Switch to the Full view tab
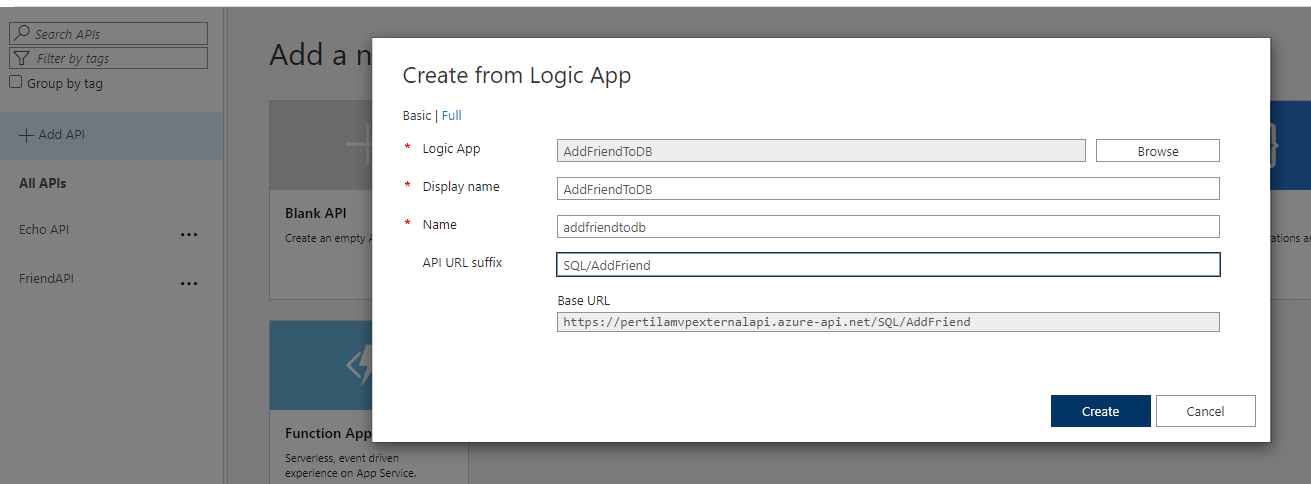This screenshot has width=1311, height=484. pyautogui.click(x=452, y=116)
